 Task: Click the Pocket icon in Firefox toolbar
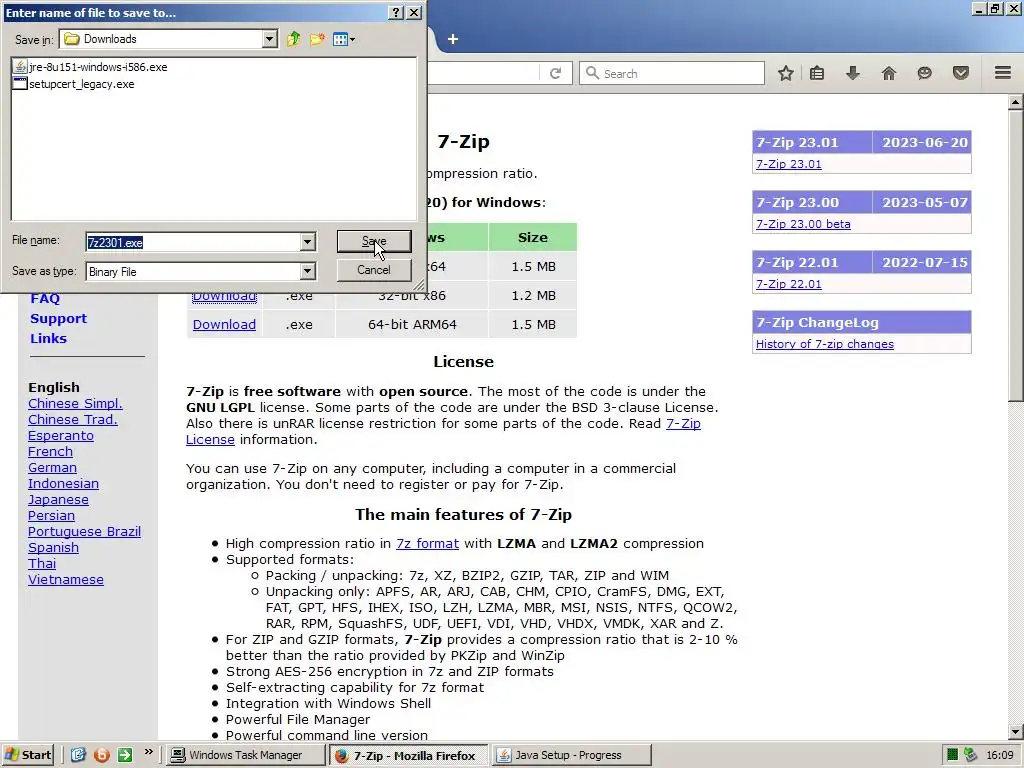click(961, 73)
